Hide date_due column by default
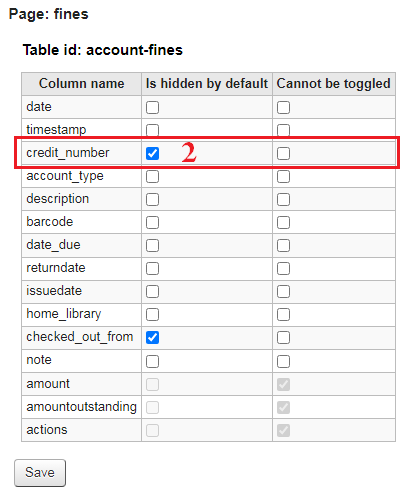Screen dimensions: 415x493 tap(152, 245)
